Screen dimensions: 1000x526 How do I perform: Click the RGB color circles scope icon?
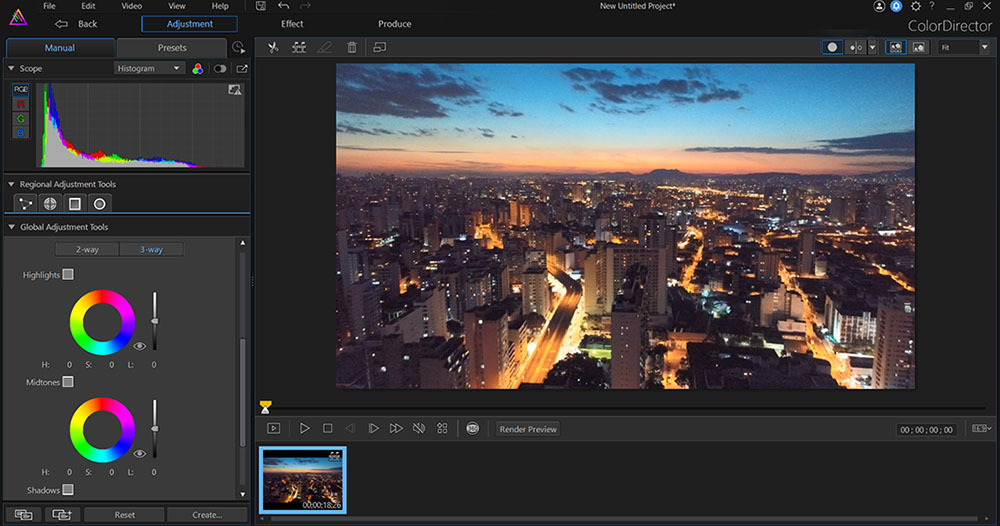198,68
